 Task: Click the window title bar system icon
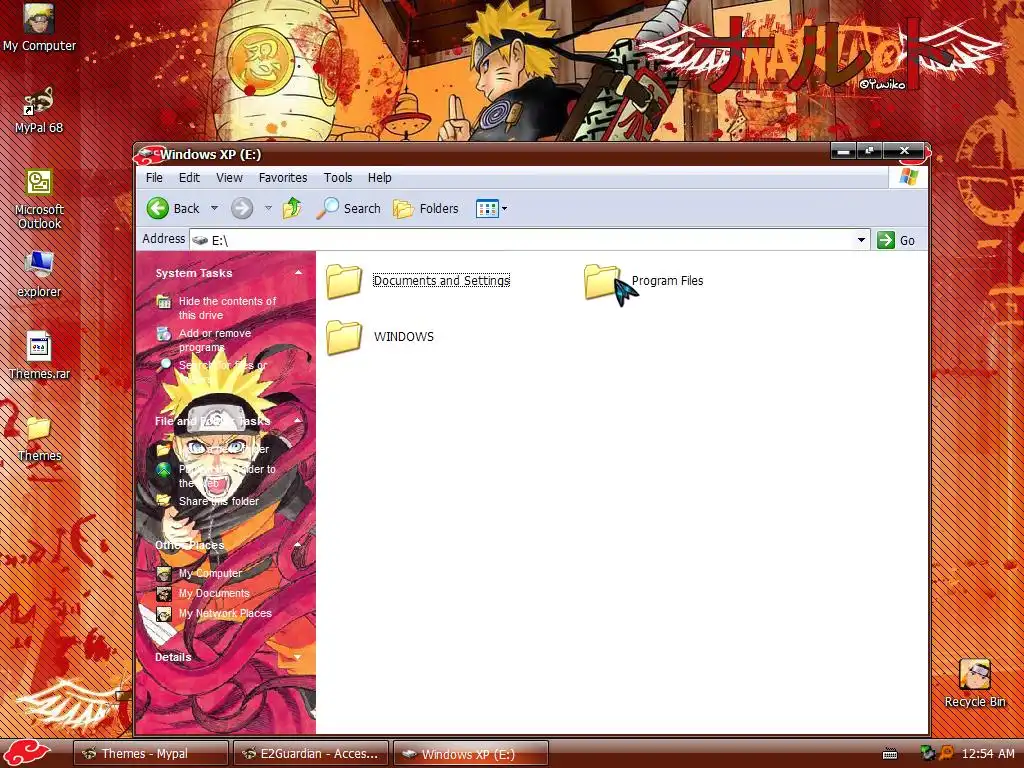click(148, 154)
